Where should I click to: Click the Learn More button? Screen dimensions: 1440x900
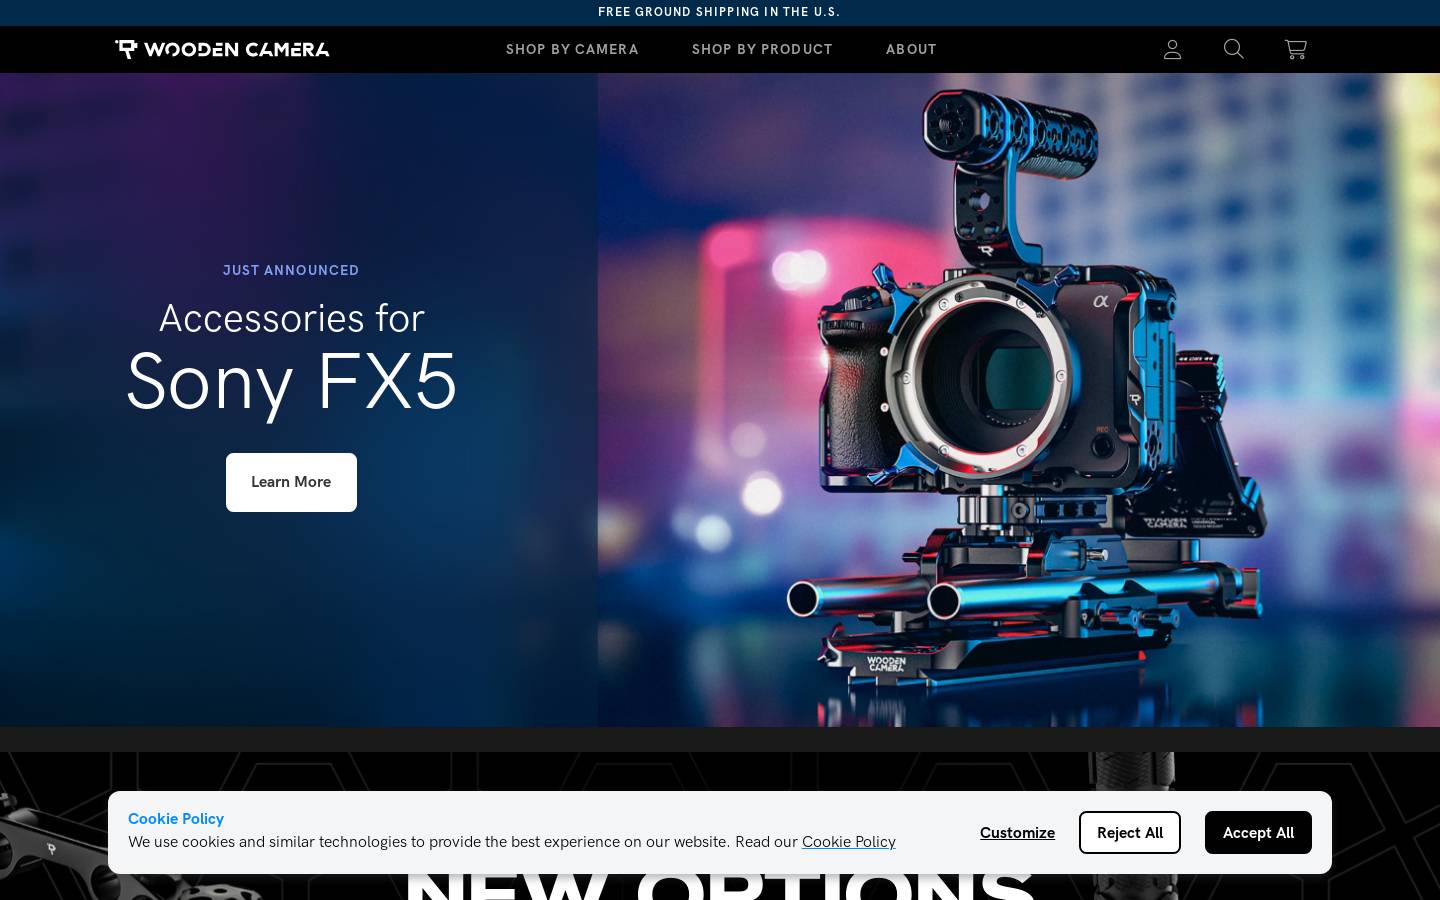pyautogui.click(x=291, y=482)
